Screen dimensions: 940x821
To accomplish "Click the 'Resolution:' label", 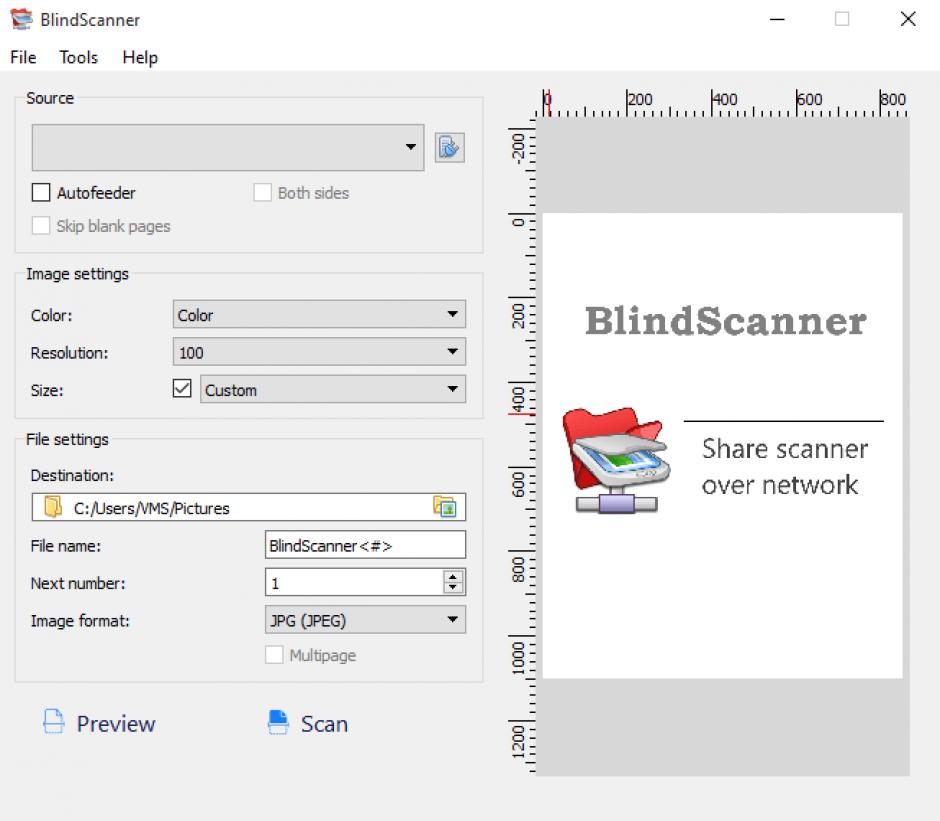I will click(70, 353).
